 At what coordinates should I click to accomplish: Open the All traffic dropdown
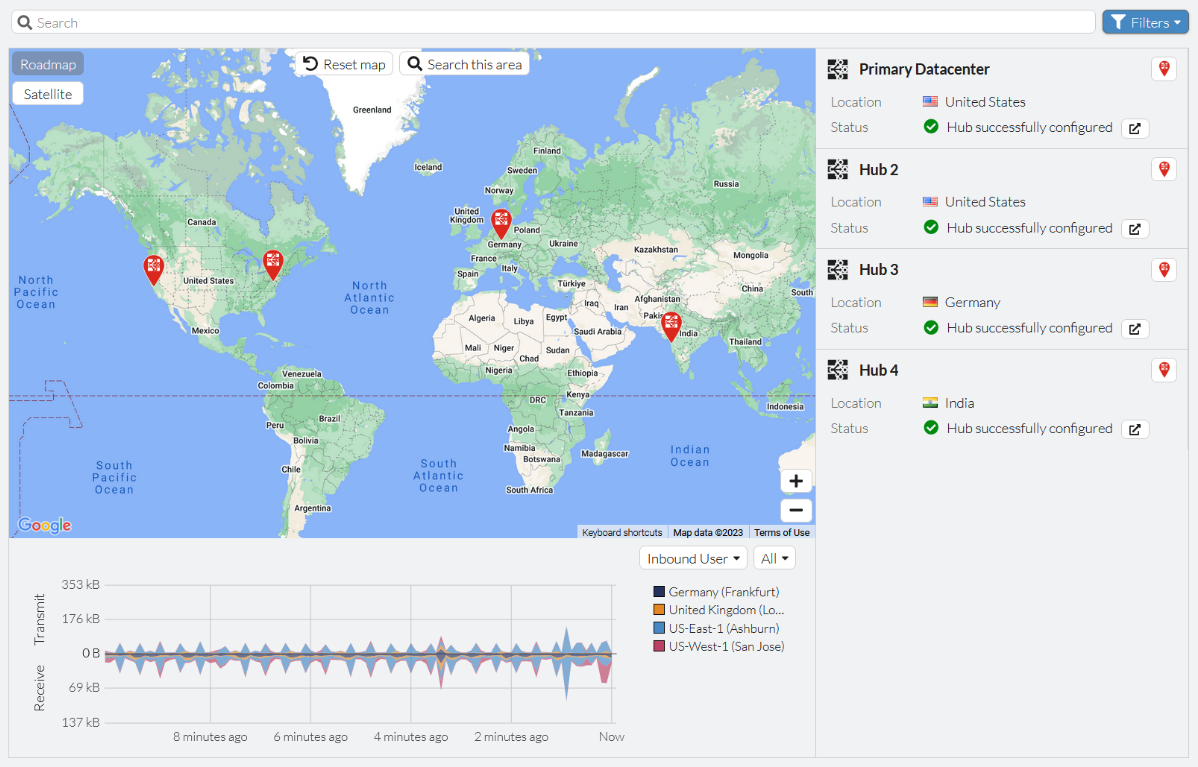point(774,557)
